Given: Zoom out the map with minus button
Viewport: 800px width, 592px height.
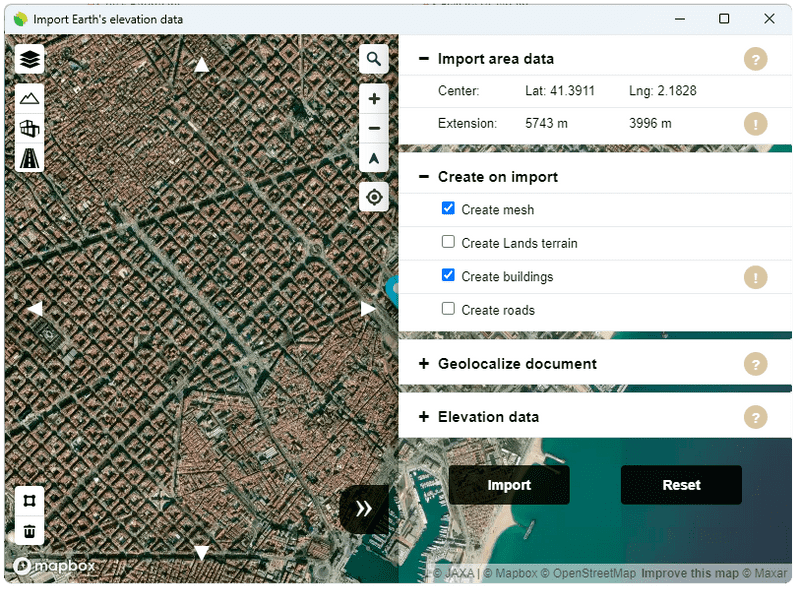Looking at the screenshot, I should coord(374,128).
